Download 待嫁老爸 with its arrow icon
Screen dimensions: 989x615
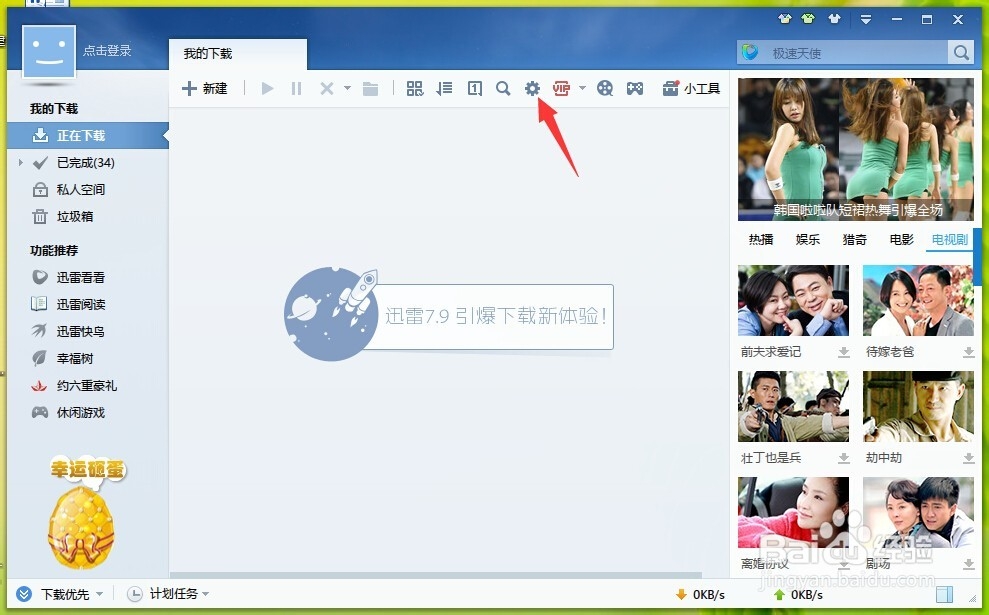click(968, 353)
